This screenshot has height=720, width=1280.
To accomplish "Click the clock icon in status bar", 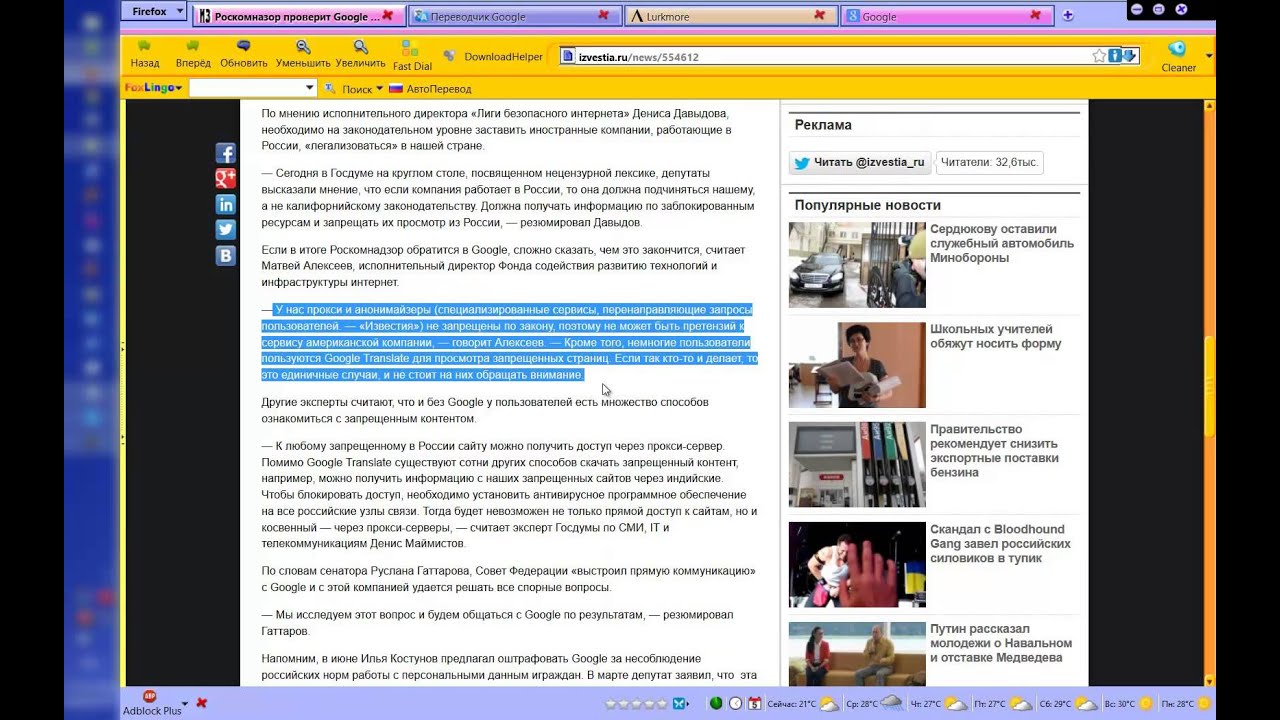I will pyautogui.click(x=735, y=704).
